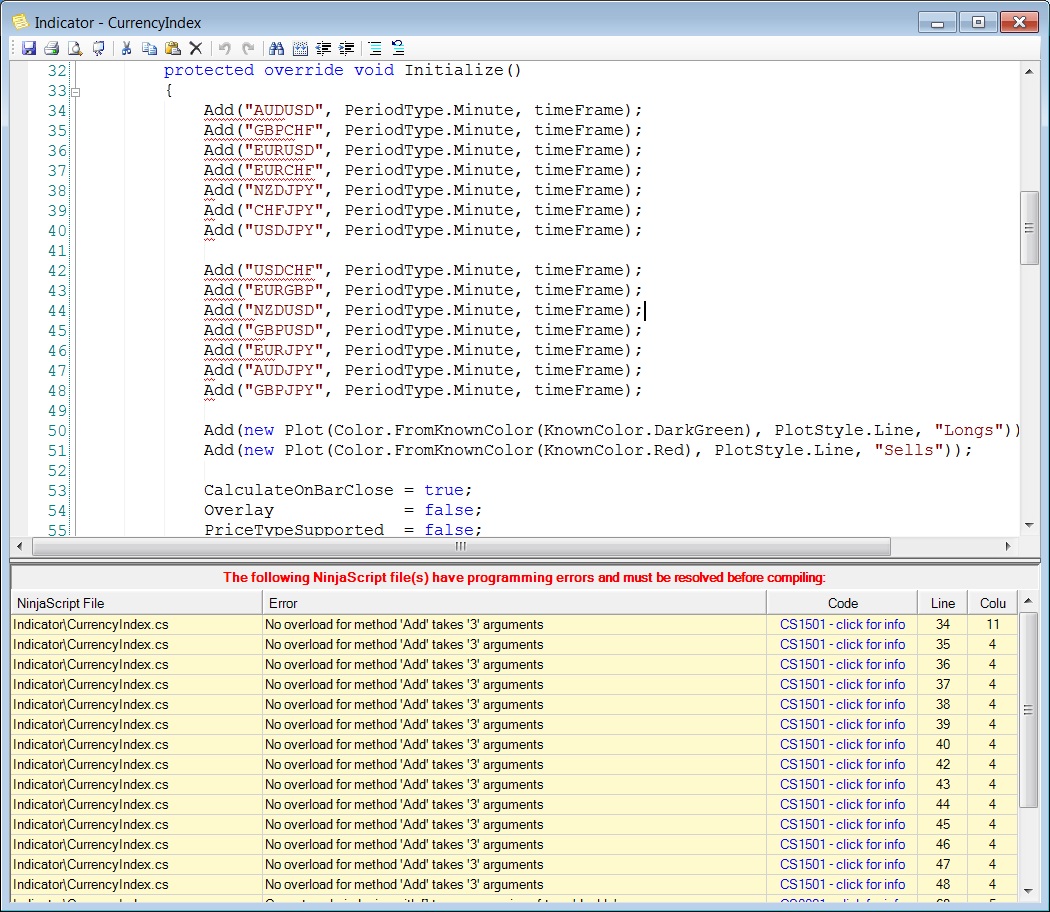
Task: Open CS1501 info link for line 34
Action: (x=842, y=625)
